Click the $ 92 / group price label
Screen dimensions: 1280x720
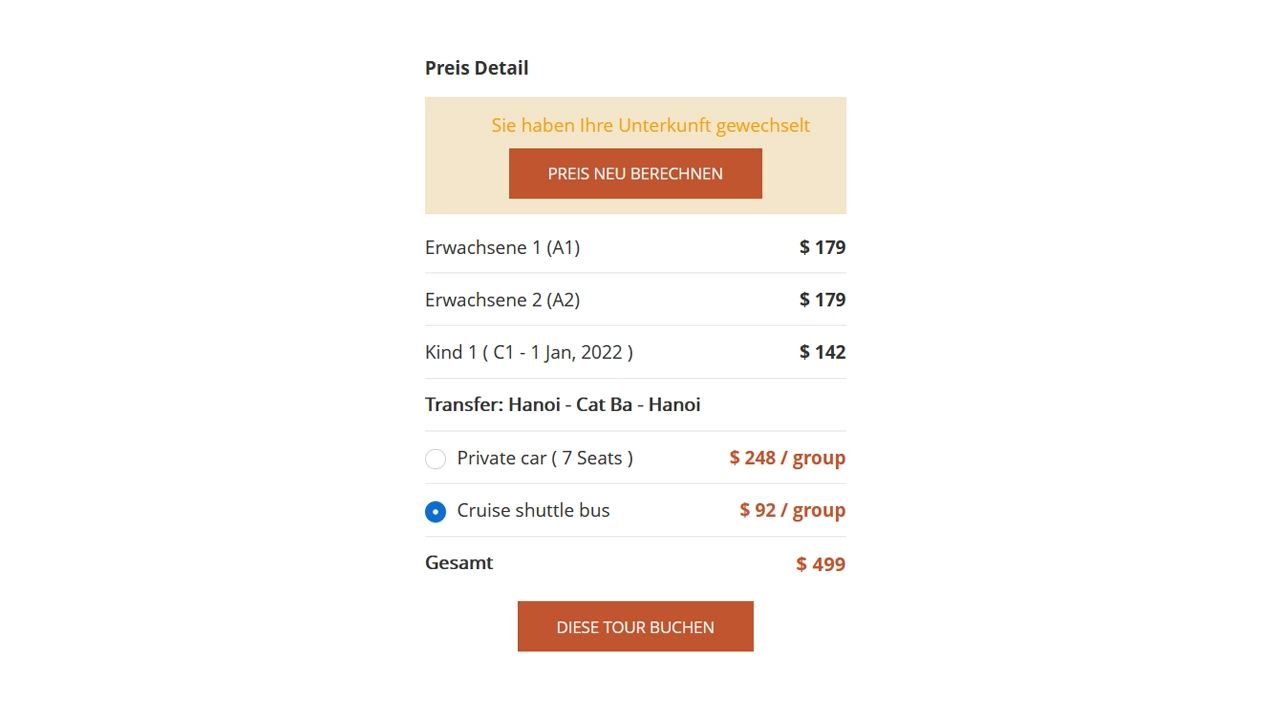click(x=792, y=510)
